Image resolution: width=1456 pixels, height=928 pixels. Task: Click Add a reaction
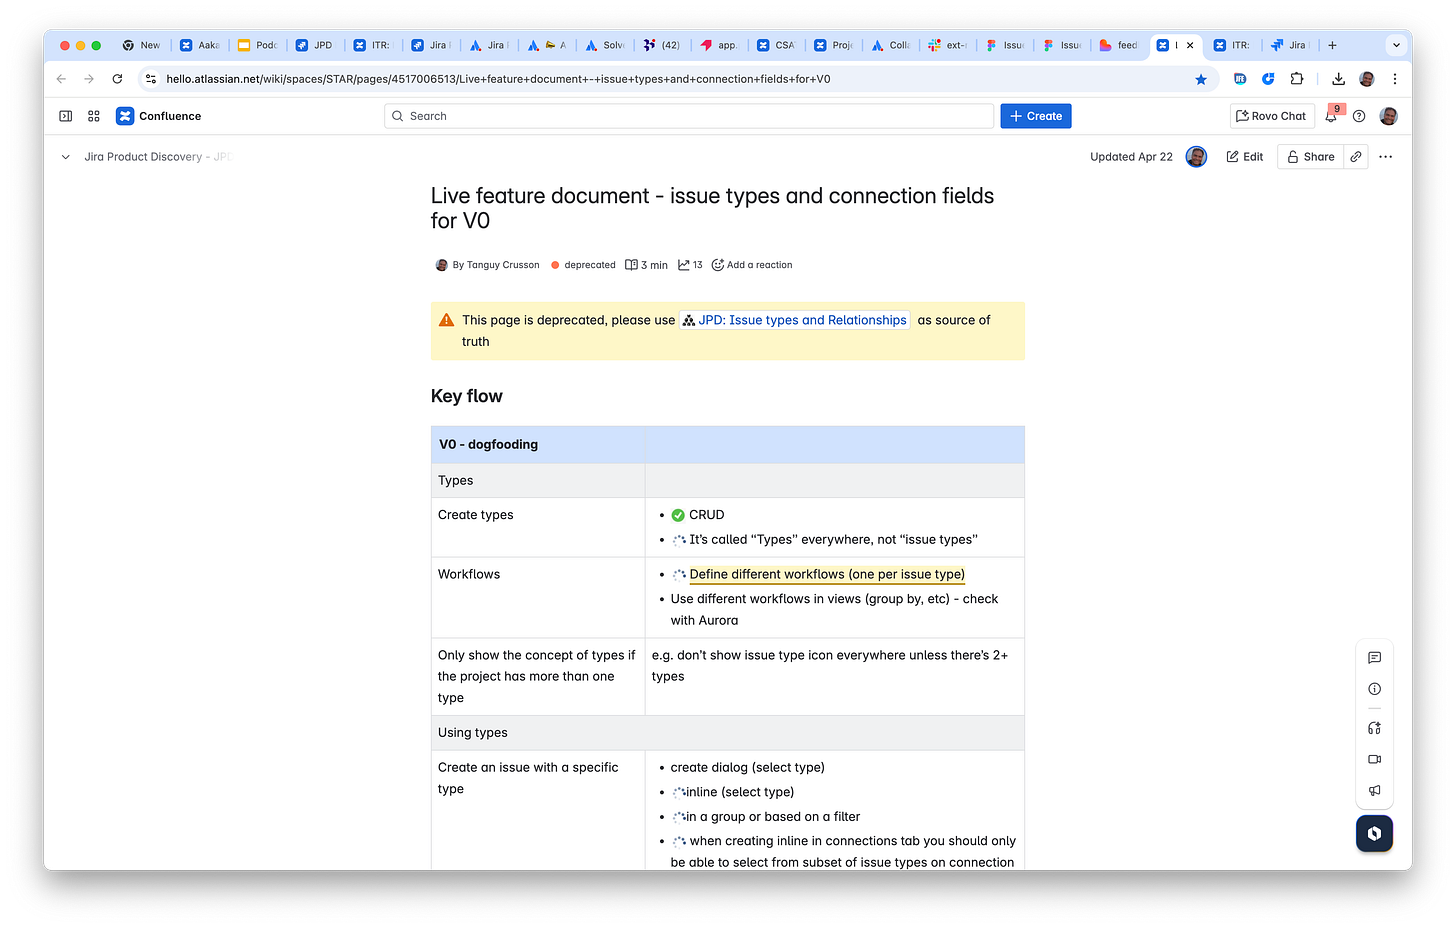(752, 265)
